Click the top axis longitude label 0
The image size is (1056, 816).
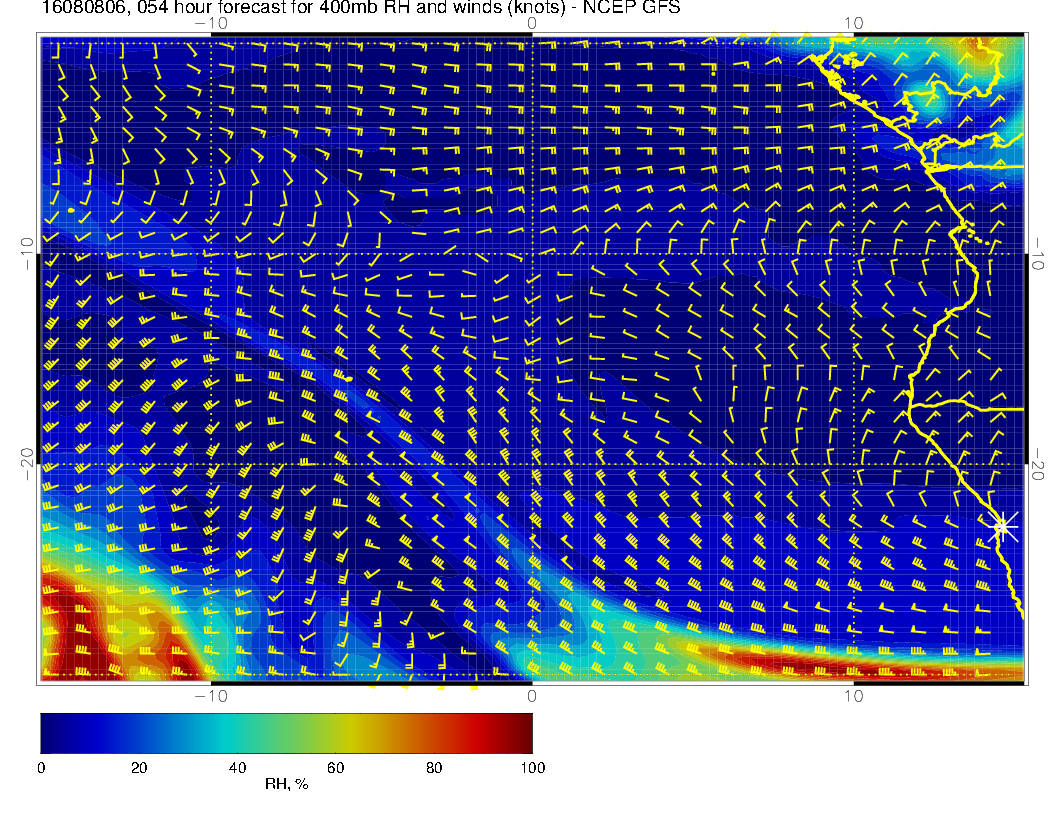532,24
